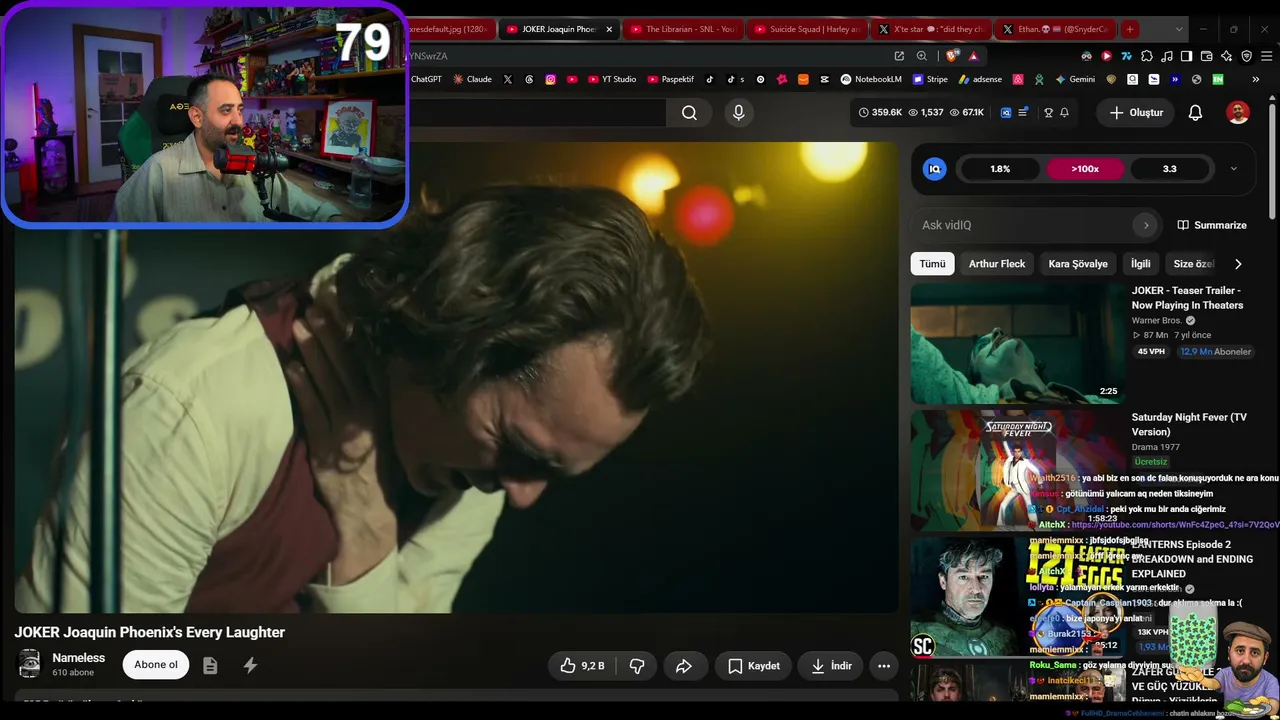Open the Saturday Night Fever thumbnail

(1017, 469)
